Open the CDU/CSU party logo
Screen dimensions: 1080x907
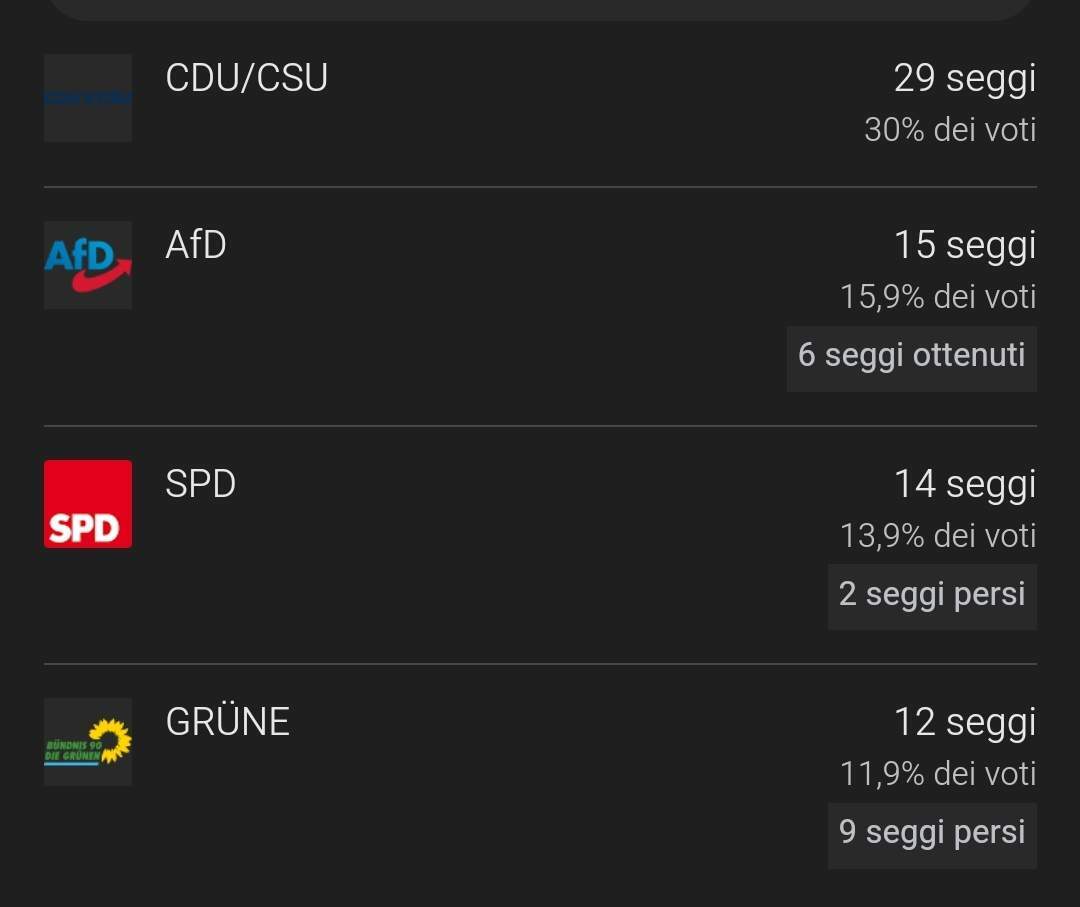[x=87, y=98]
